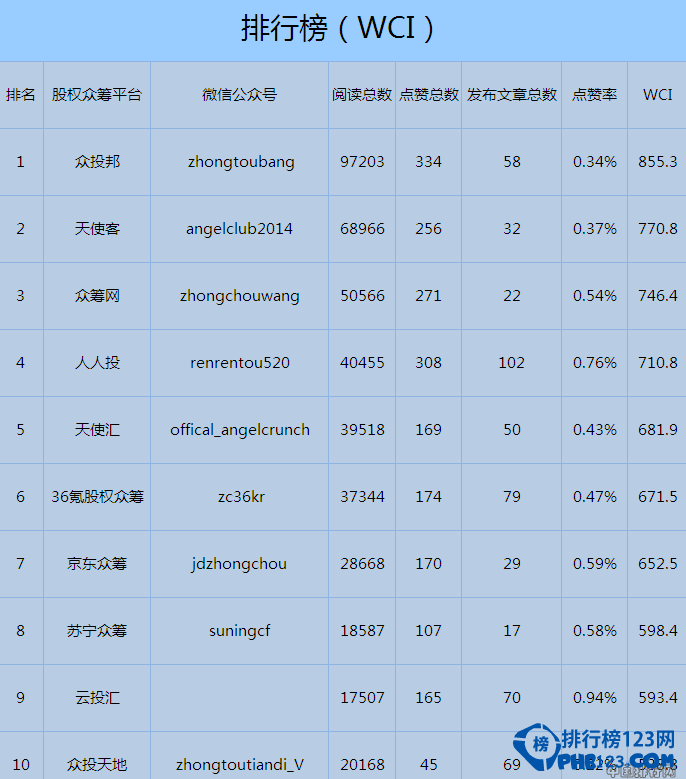Click platform name 36氪股权众筹
The image size is (686, 779).
point(97,497)
